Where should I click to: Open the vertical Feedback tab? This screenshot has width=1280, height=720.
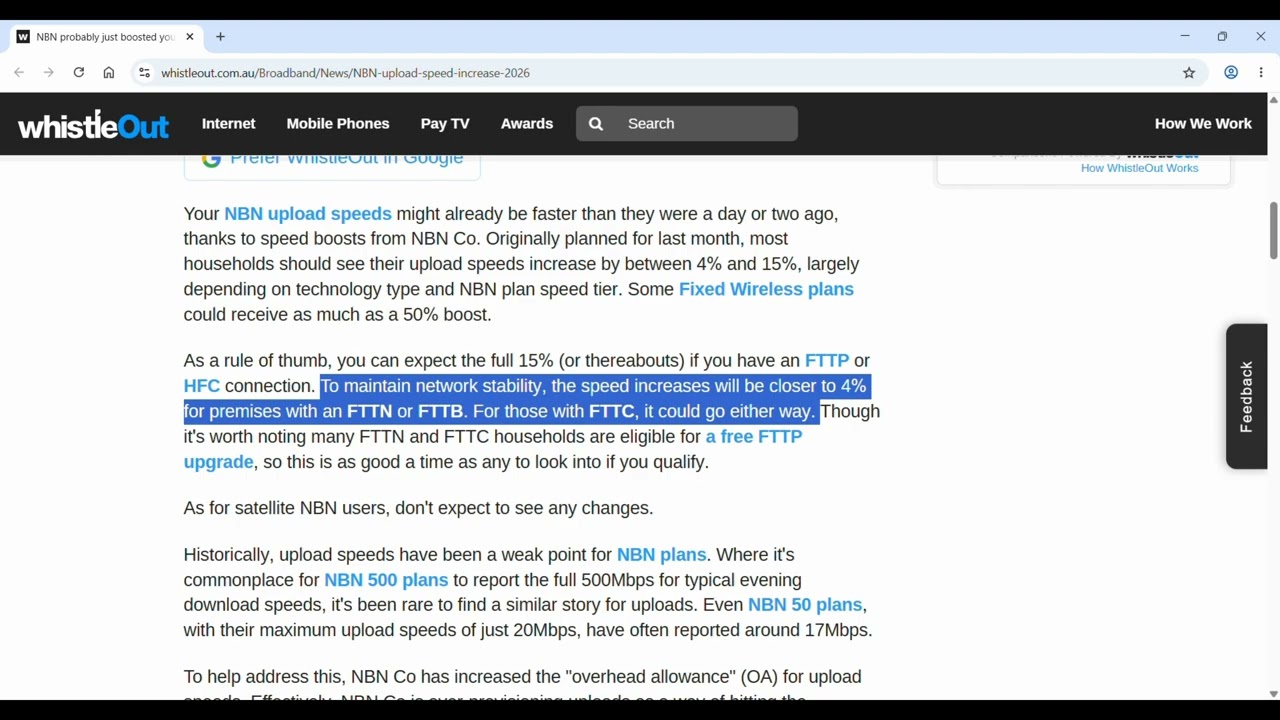coord(1246,397)
